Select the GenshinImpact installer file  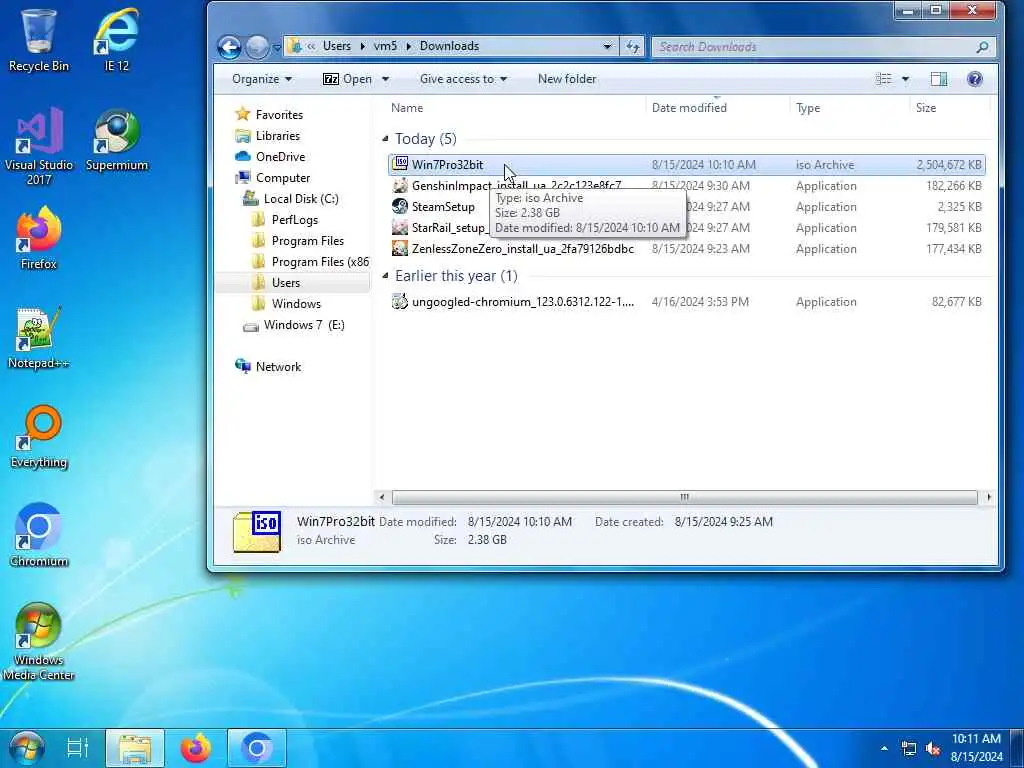tap(686, 185)
